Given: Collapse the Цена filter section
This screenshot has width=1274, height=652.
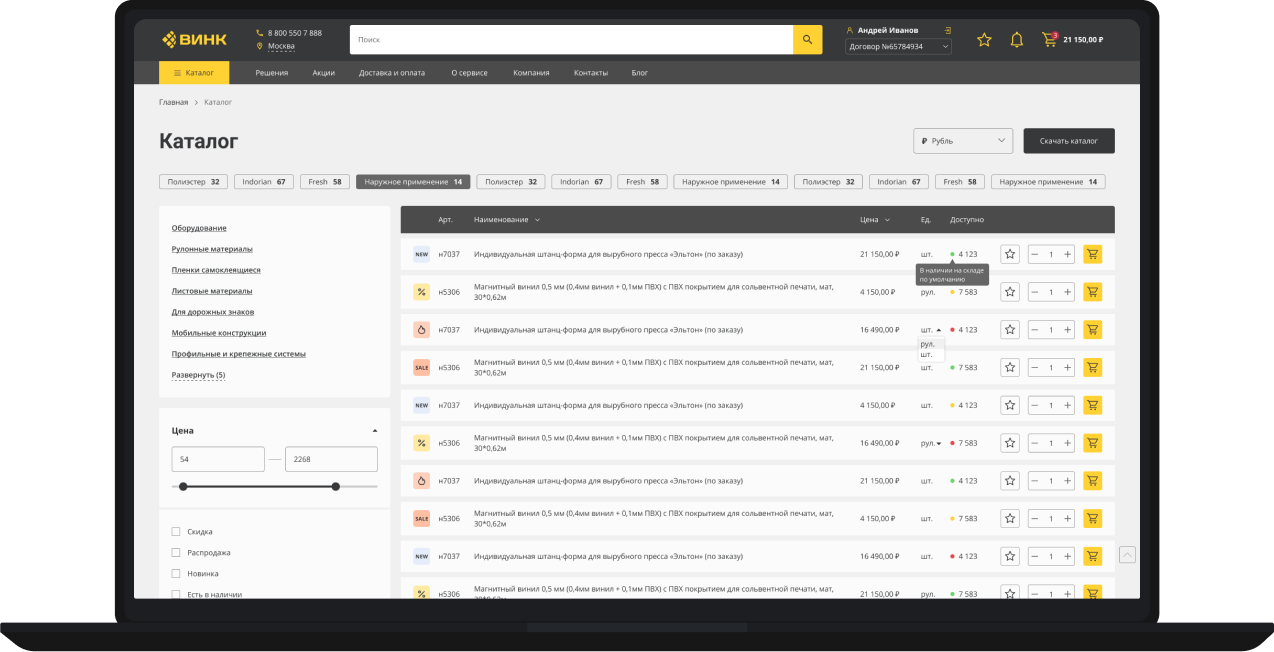Looking at the screenshot, I should pyautogui.click(x=374, y=431).
